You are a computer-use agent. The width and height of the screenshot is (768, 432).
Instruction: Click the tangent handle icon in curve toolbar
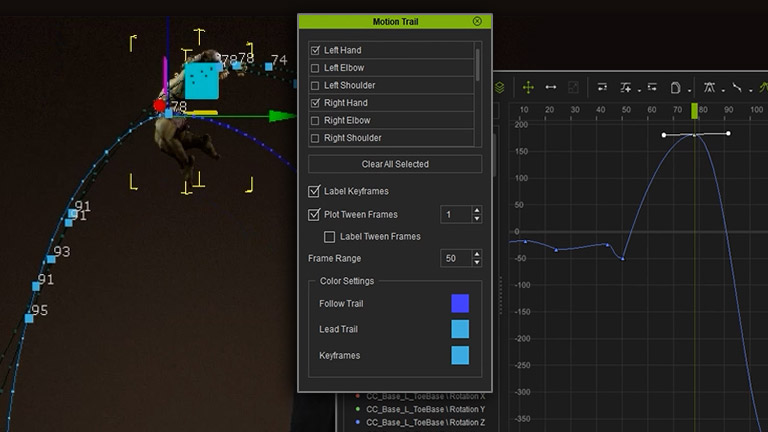710,88
